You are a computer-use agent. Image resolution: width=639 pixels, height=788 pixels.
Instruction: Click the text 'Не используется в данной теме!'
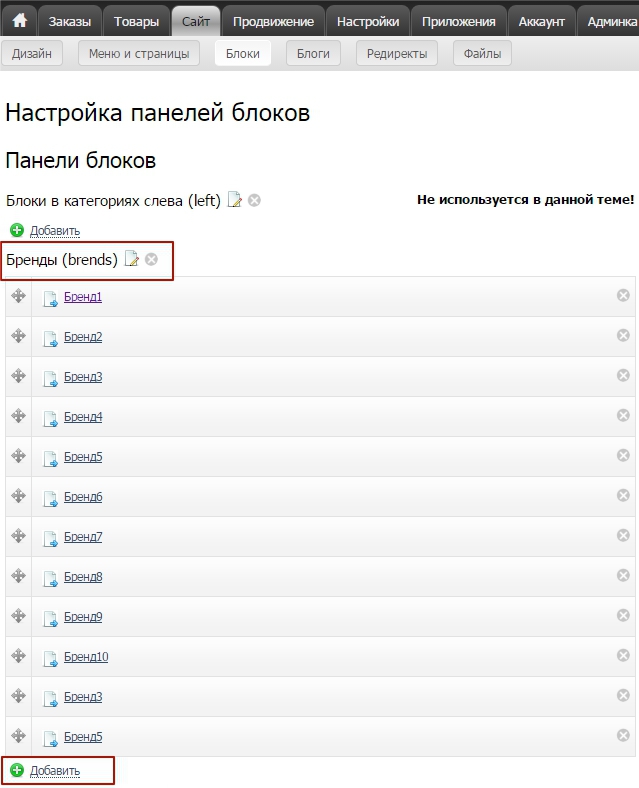pyautogui.click(x=525, y=200)
